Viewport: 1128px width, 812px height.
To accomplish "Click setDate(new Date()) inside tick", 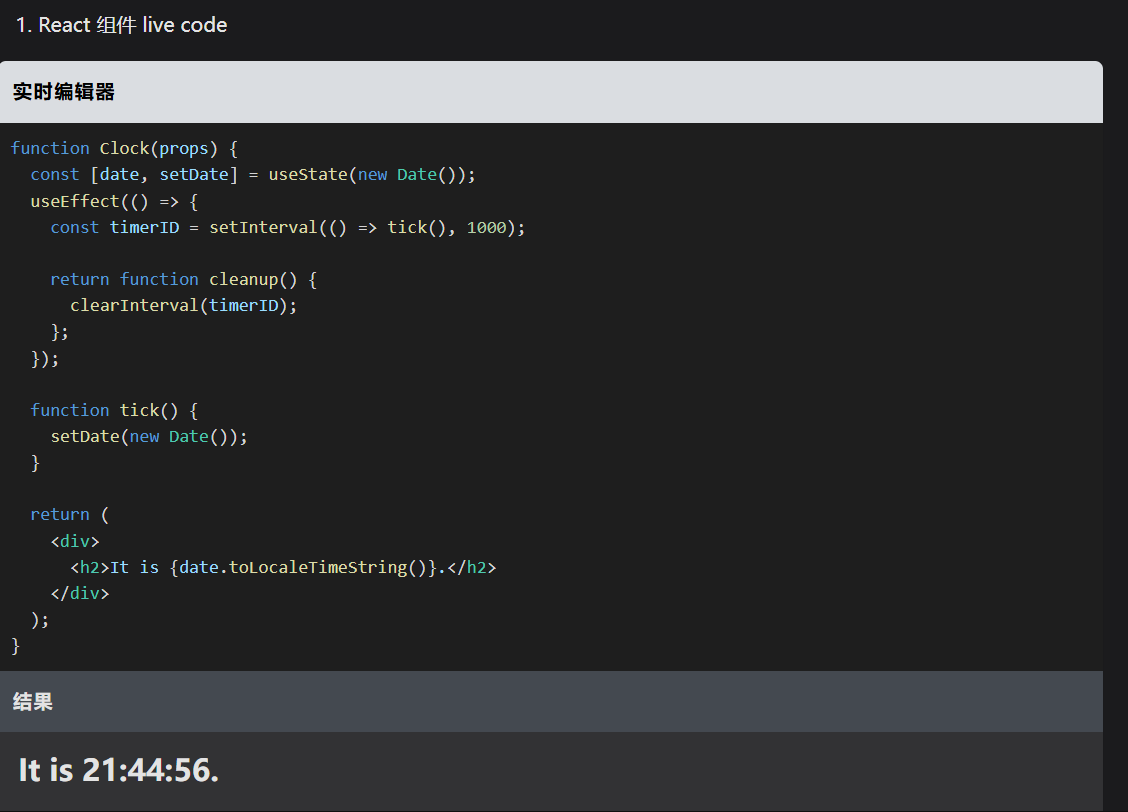I will click(148, 436).
